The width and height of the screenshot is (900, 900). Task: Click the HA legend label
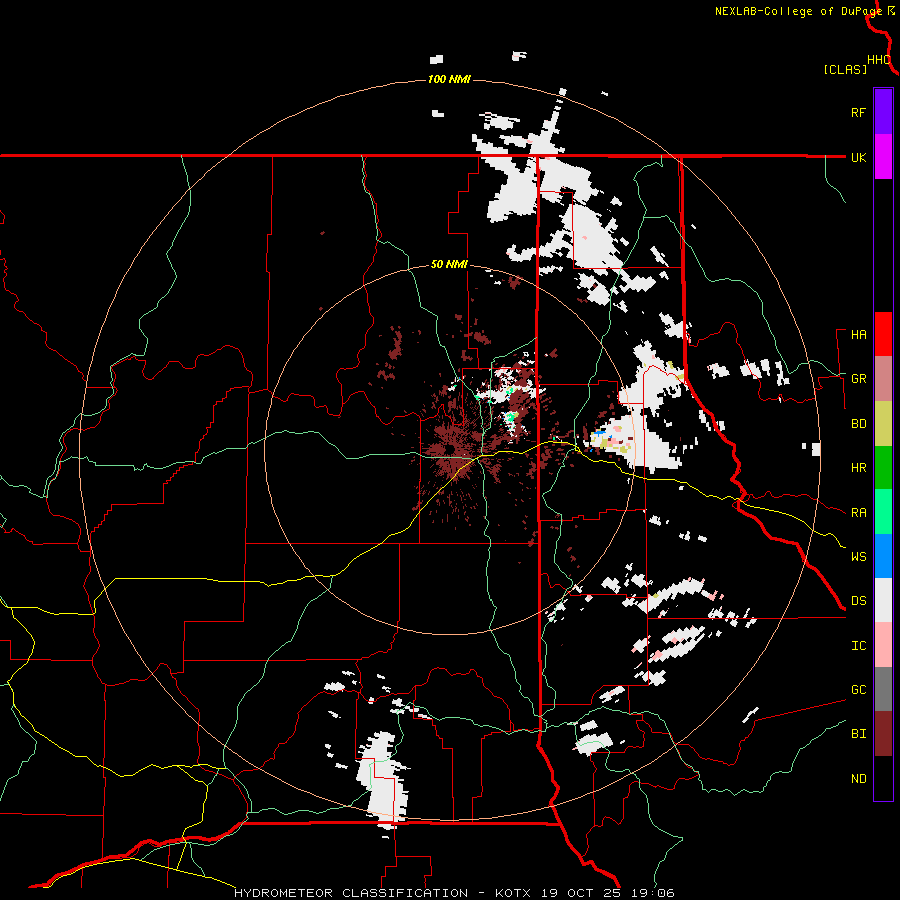click(x=859, y=335)
